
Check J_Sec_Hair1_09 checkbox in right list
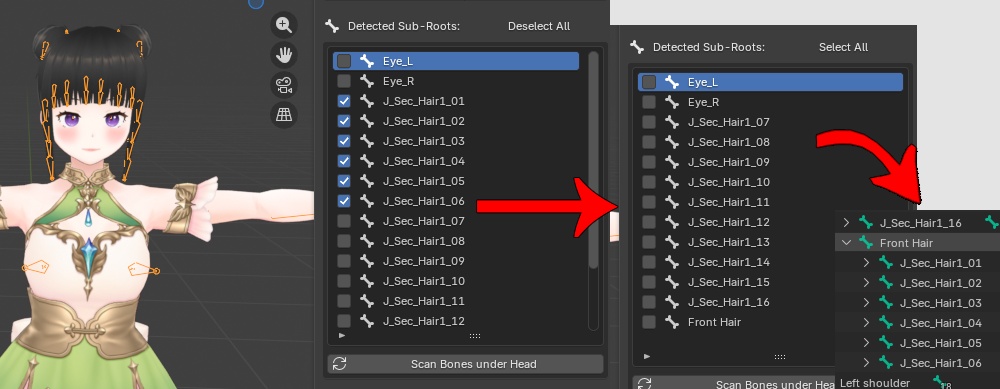click(649, 162)
